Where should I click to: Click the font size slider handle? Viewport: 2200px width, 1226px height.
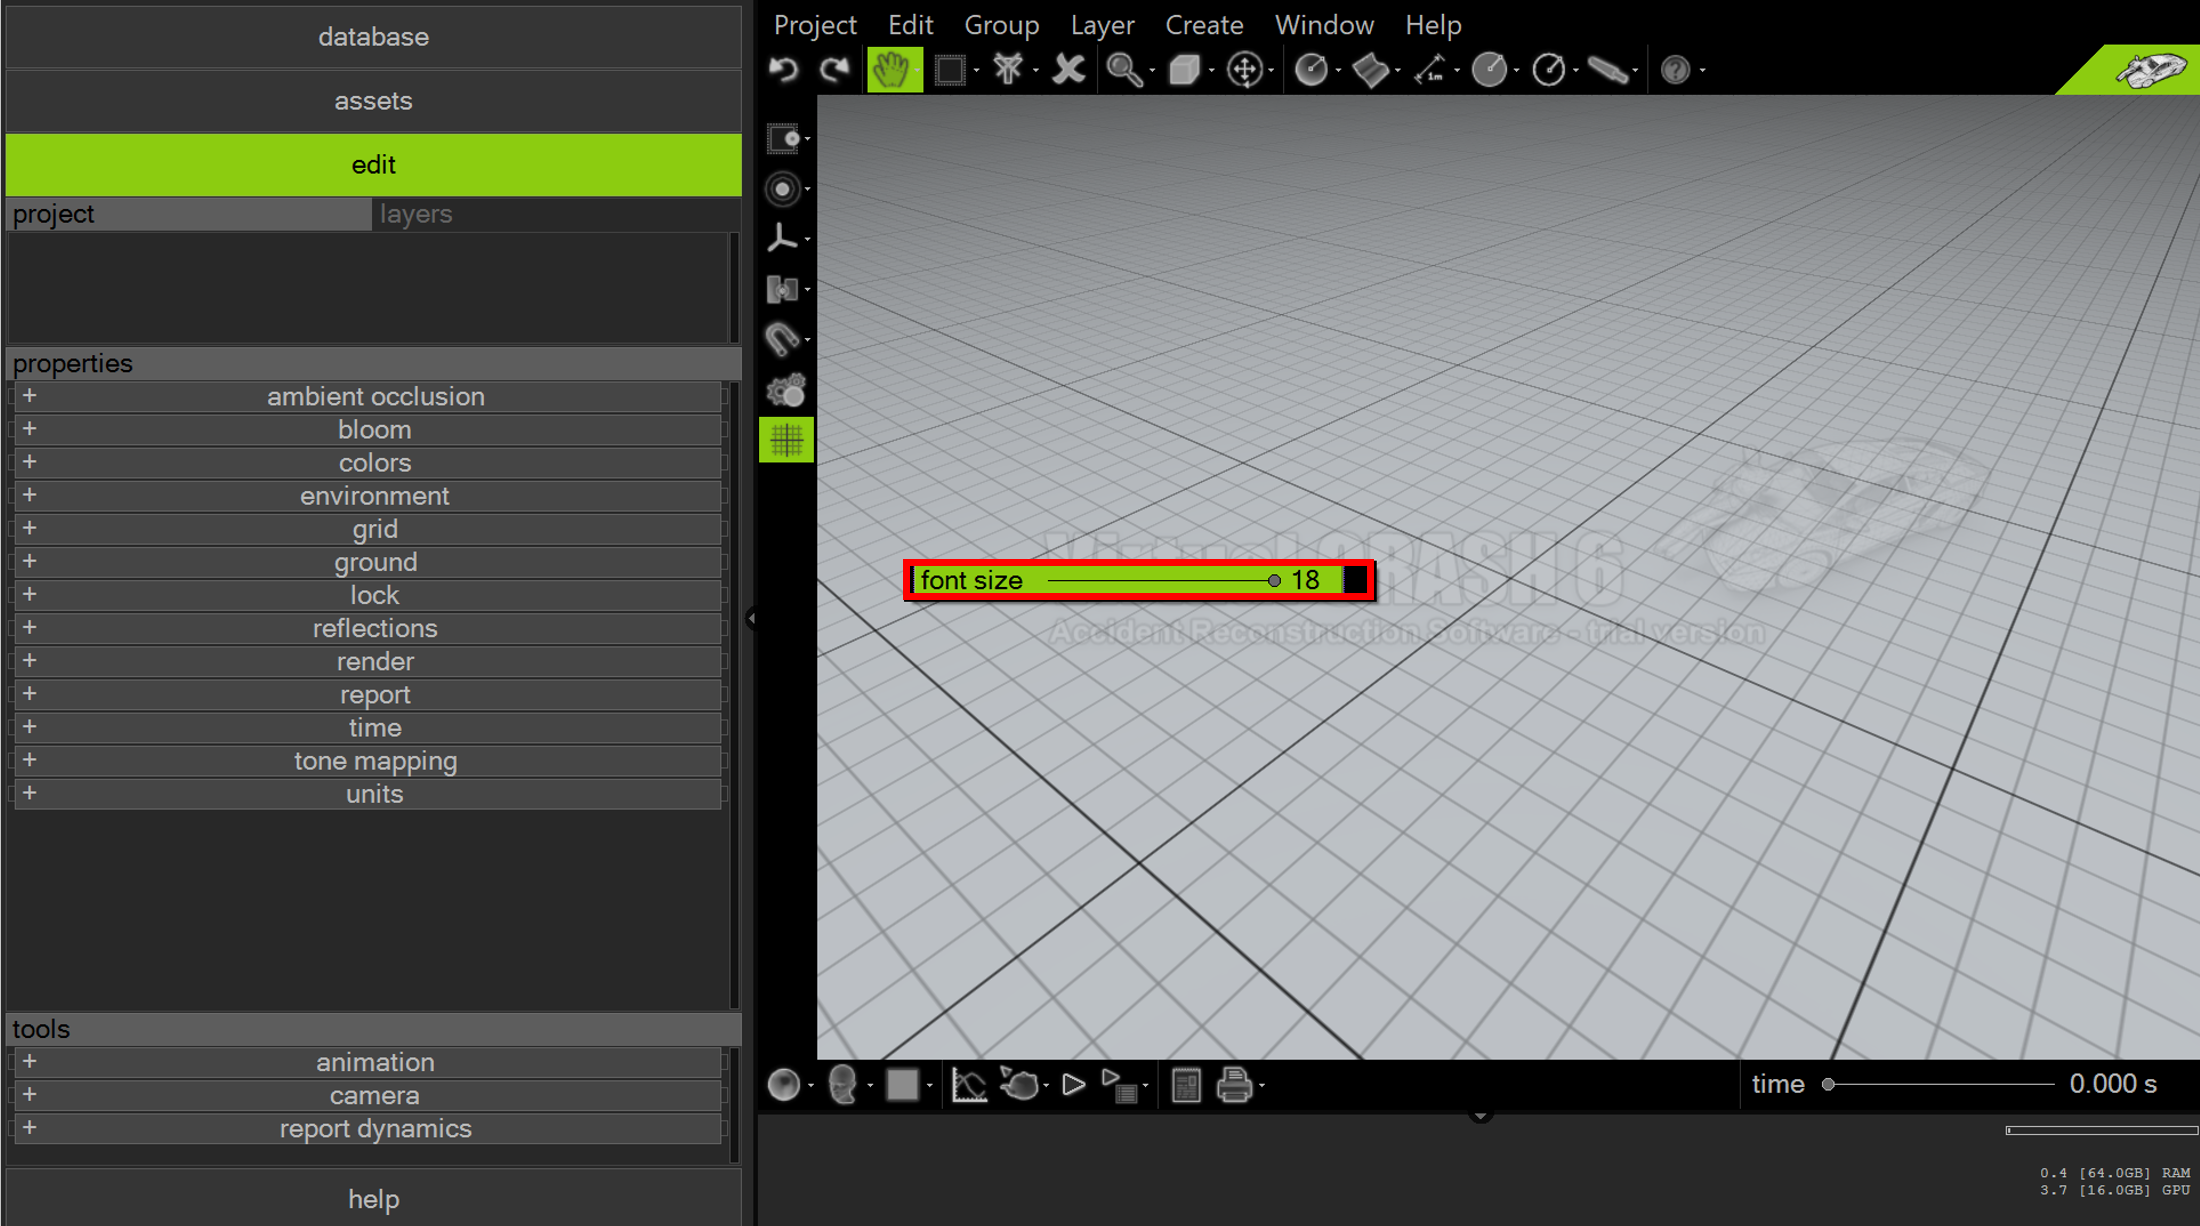click(1274, 581)
